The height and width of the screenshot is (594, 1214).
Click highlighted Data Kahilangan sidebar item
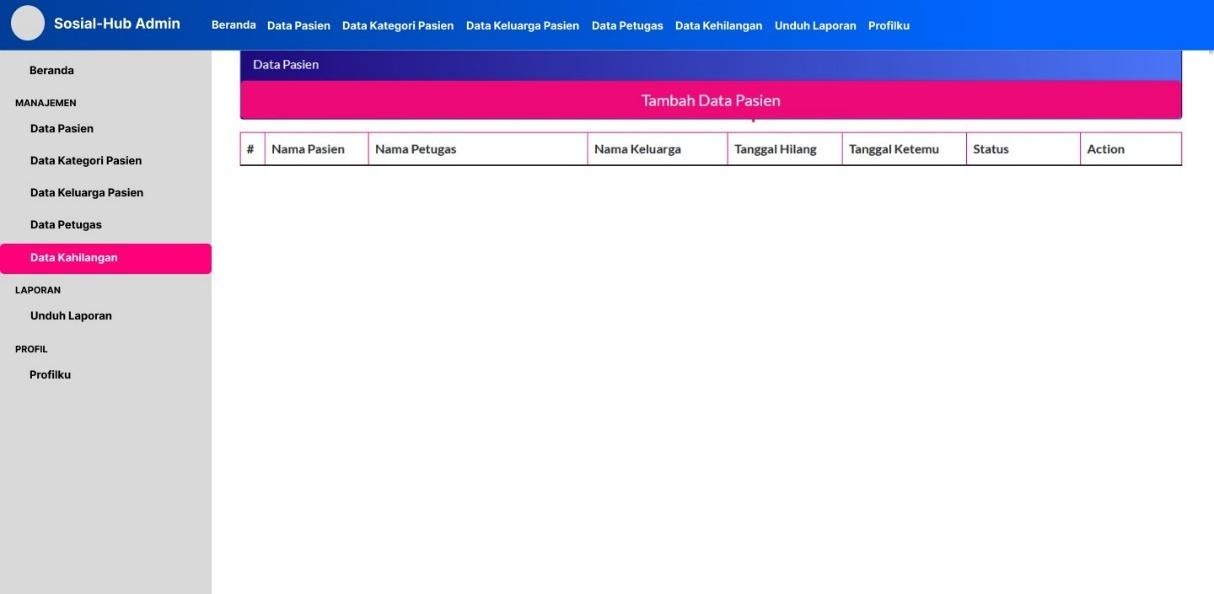(105, 258)
